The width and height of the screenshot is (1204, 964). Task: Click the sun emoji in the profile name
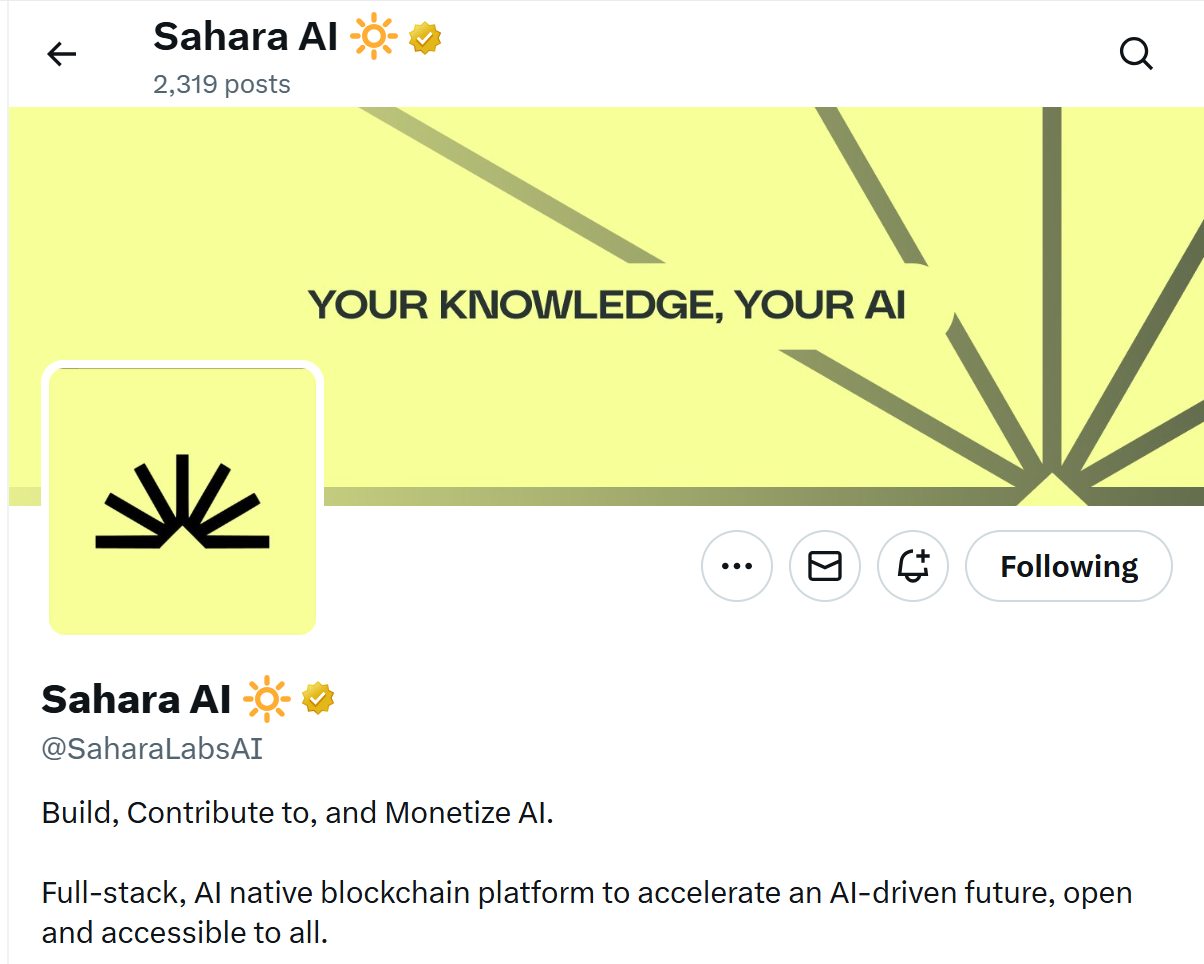[x=265, y=698]
